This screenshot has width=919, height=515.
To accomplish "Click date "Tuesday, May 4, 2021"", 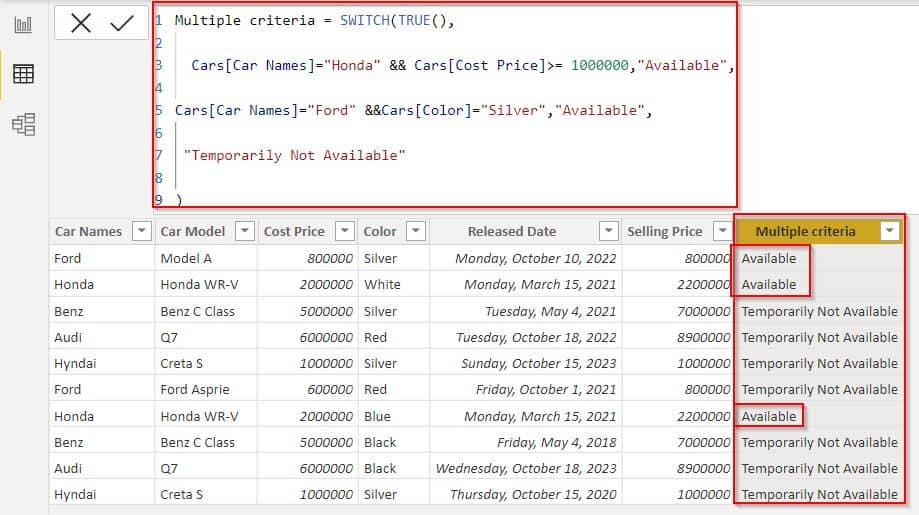I will [x=550, y=312].
